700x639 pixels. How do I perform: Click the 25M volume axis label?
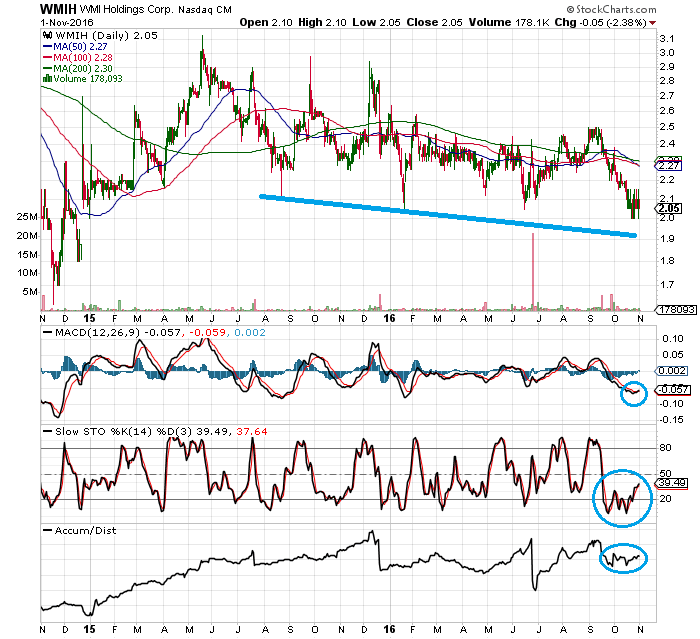(x=27, y=217)
